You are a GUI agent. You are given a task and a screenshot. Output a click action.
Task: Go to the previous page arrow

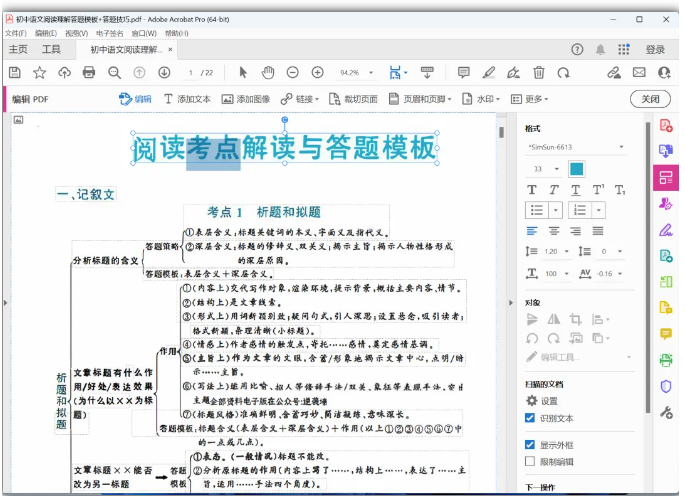tap(139, 73)
